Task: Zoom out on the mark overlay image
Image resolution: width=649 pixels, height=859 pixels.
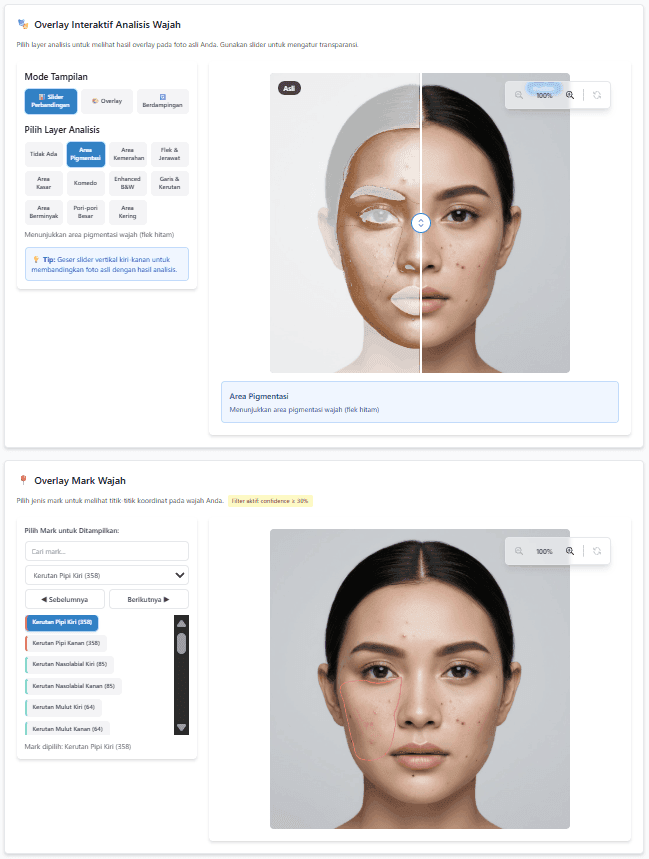Action: coord(519,551)
